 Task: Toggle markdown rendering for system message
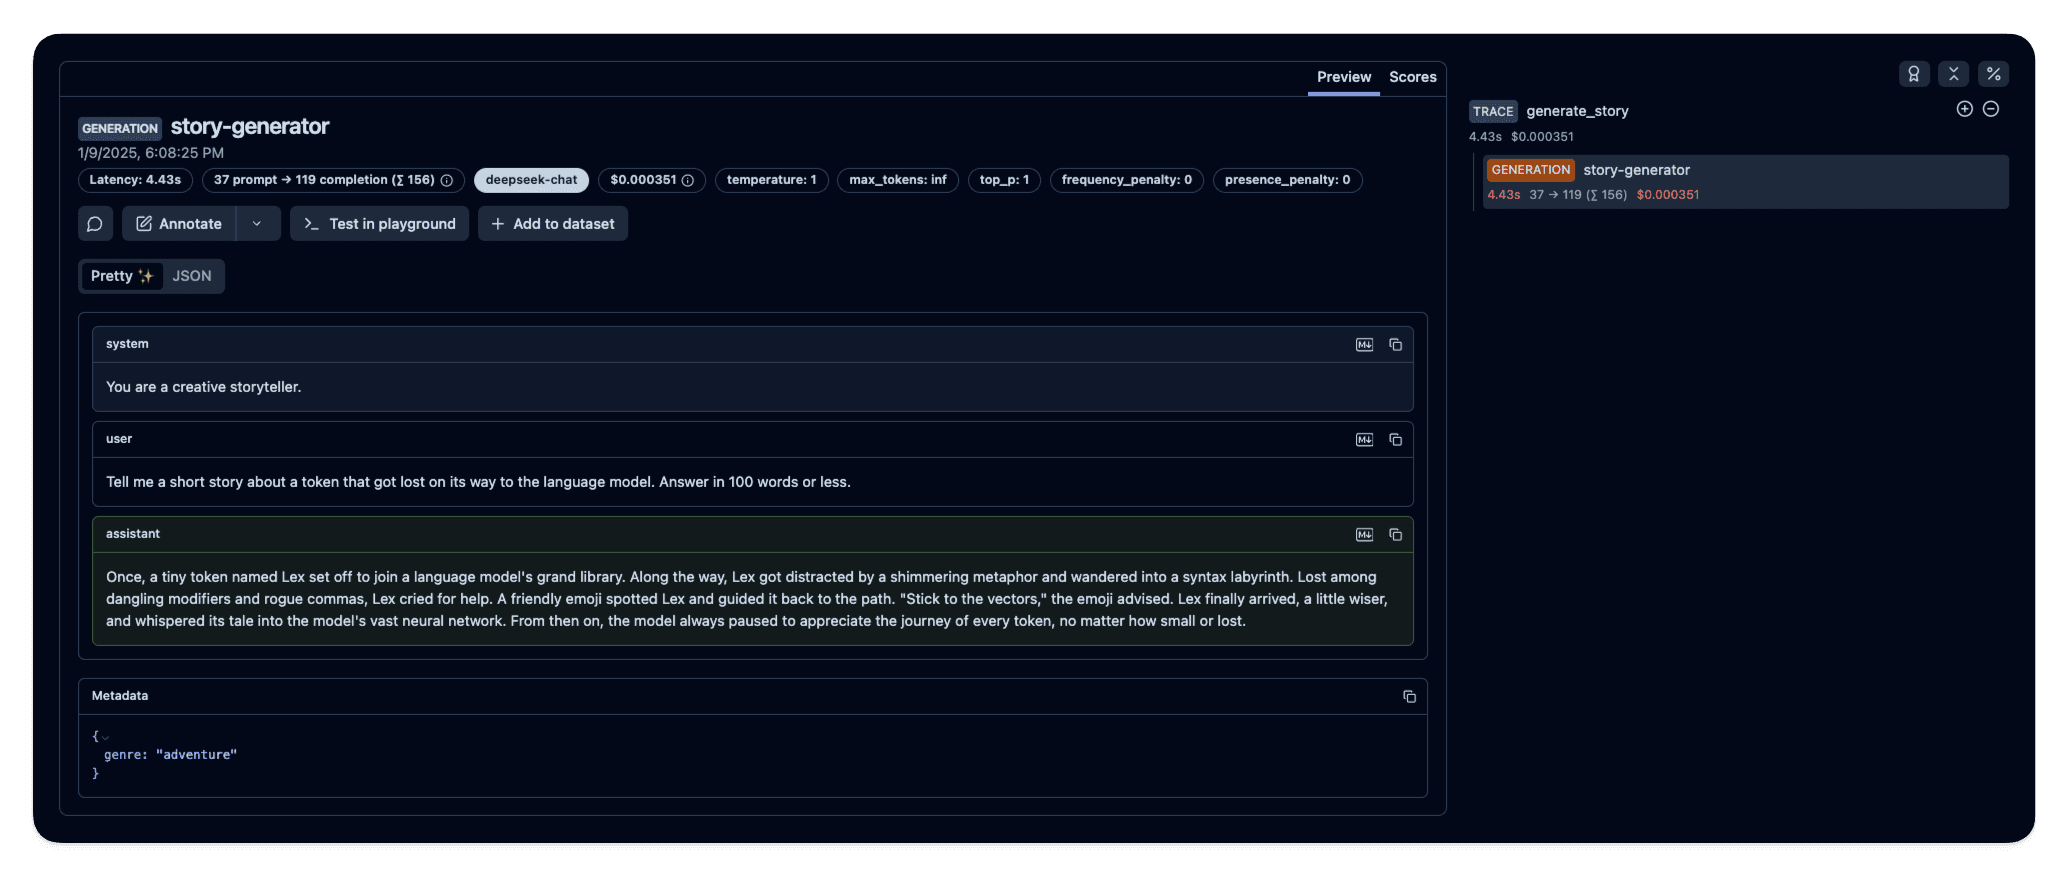point(1364,345)
